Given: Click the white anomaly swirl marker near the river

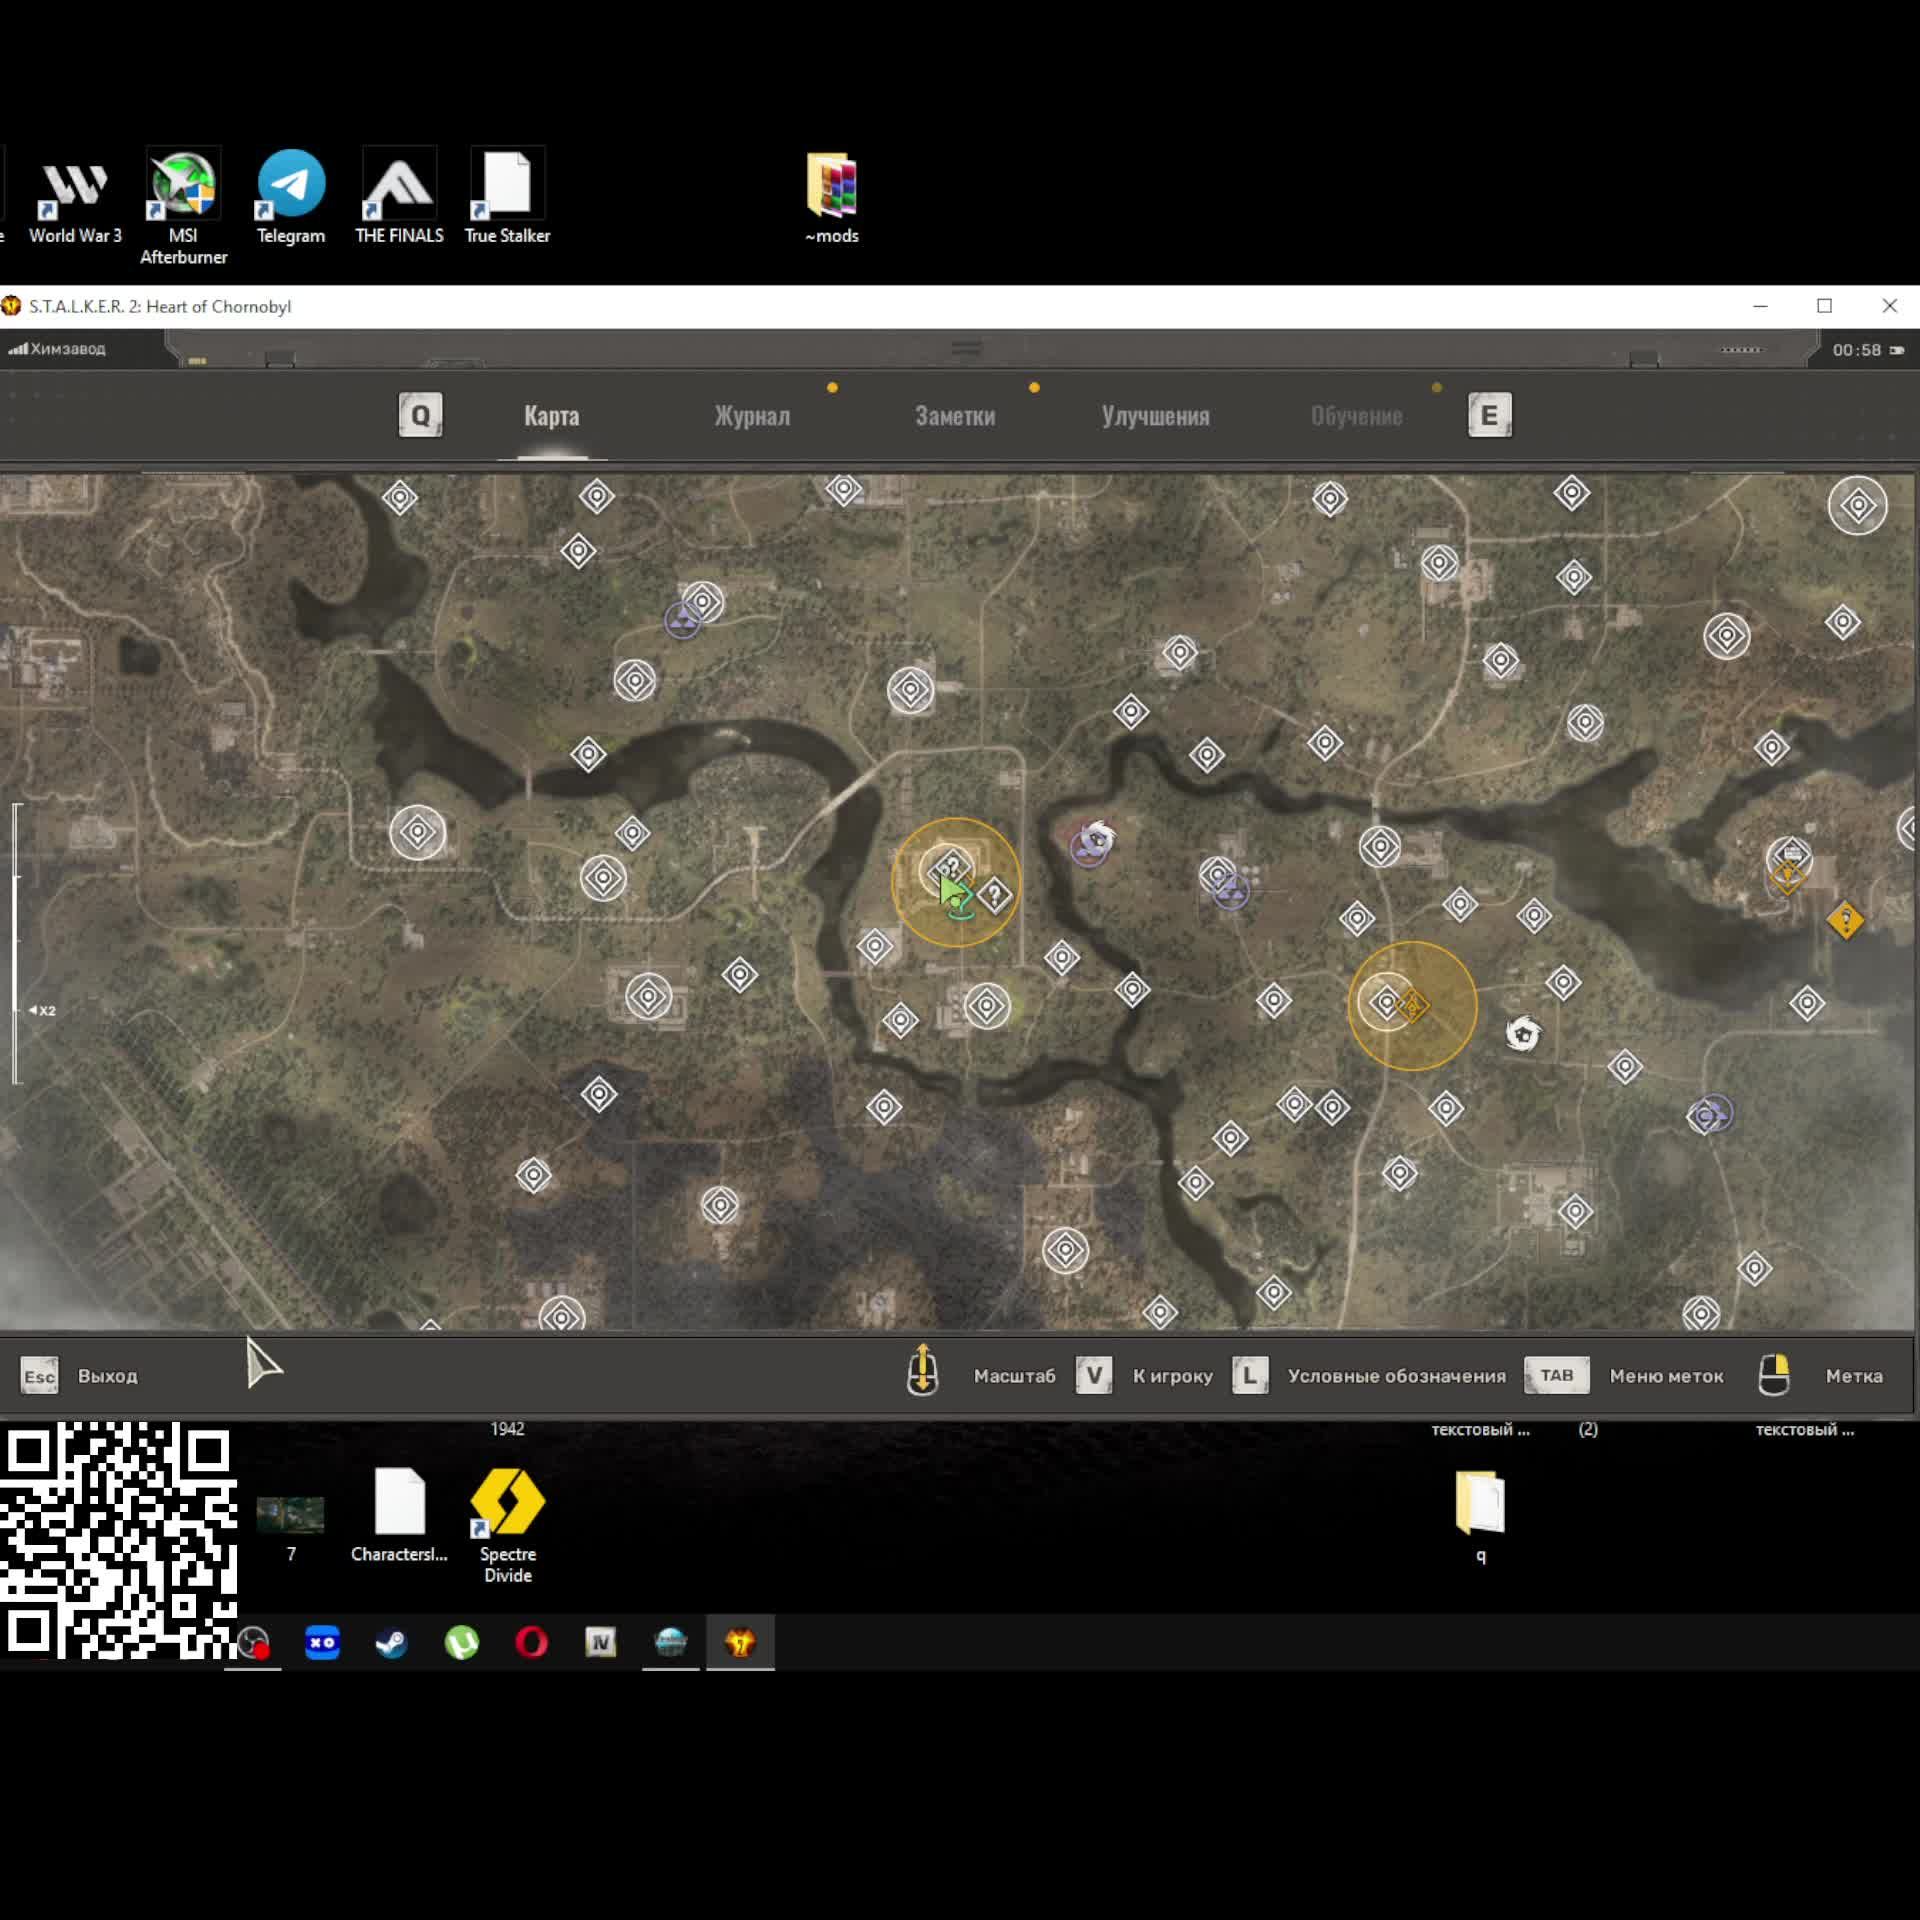Looking at the screenshot, I should [1097, 838].
